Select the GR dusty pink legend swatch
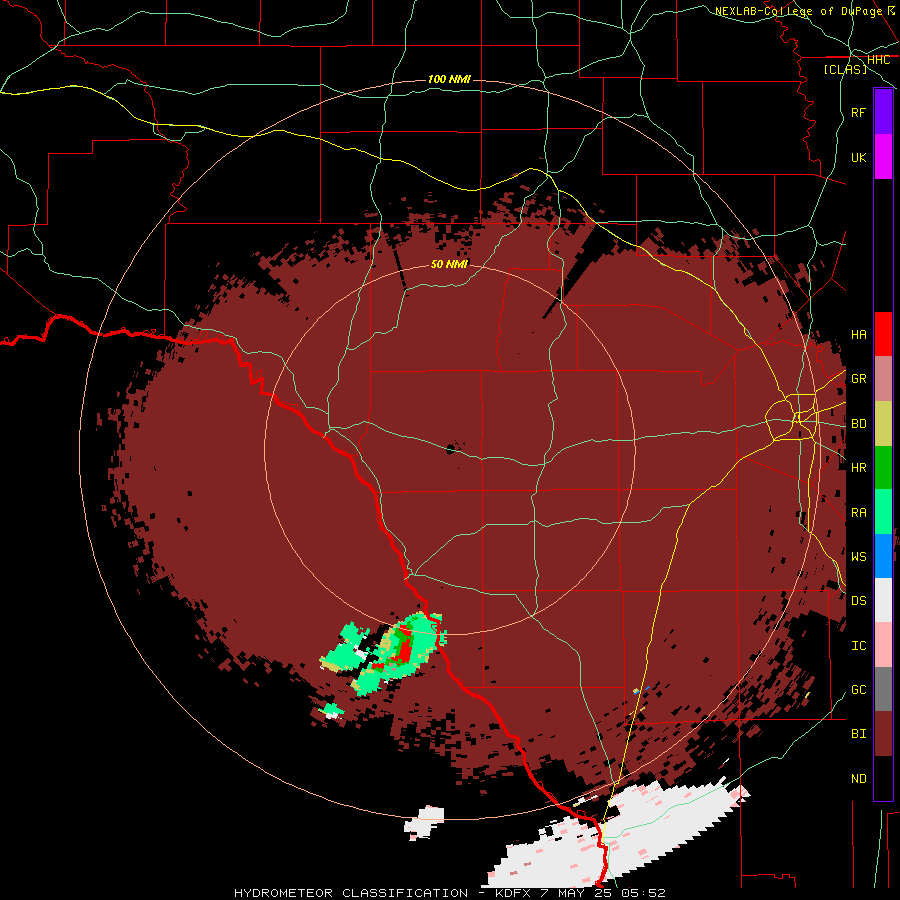This screenshot has width=900, height=900. click(883, 379)
